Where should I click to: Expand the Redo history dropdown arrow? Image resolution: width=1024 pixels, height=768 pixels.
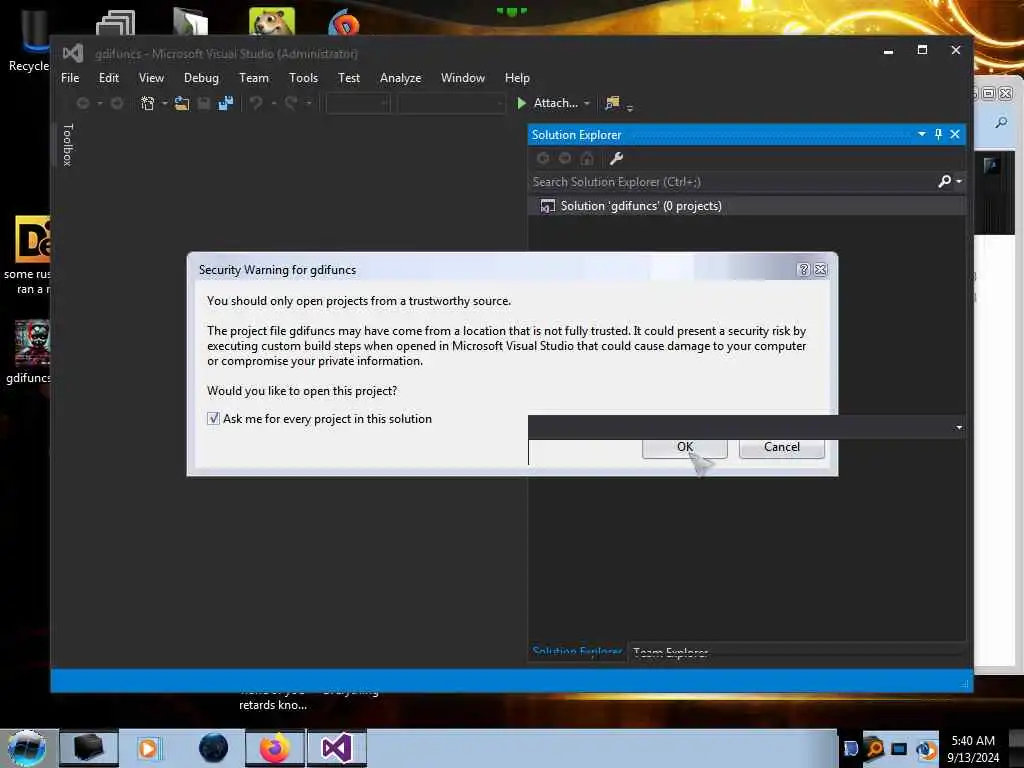(x=308, y=103)
